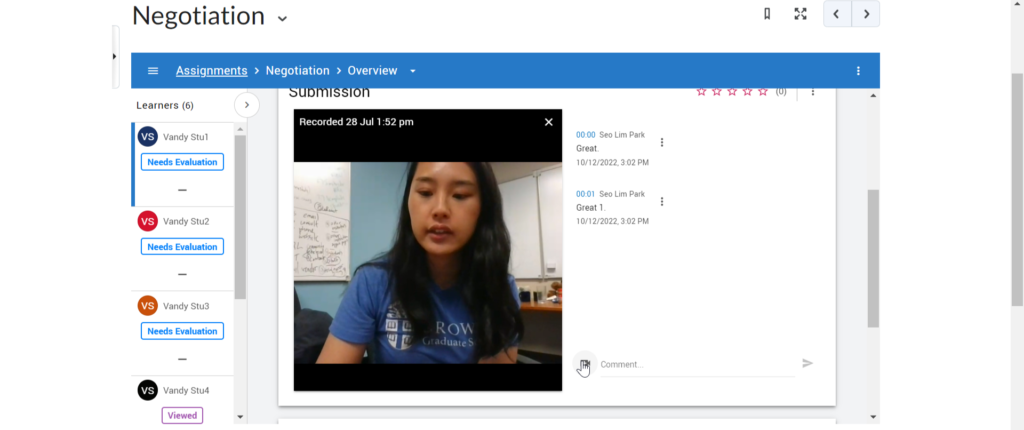Open submission three-dot menu beside star rating

click(813, 92)
